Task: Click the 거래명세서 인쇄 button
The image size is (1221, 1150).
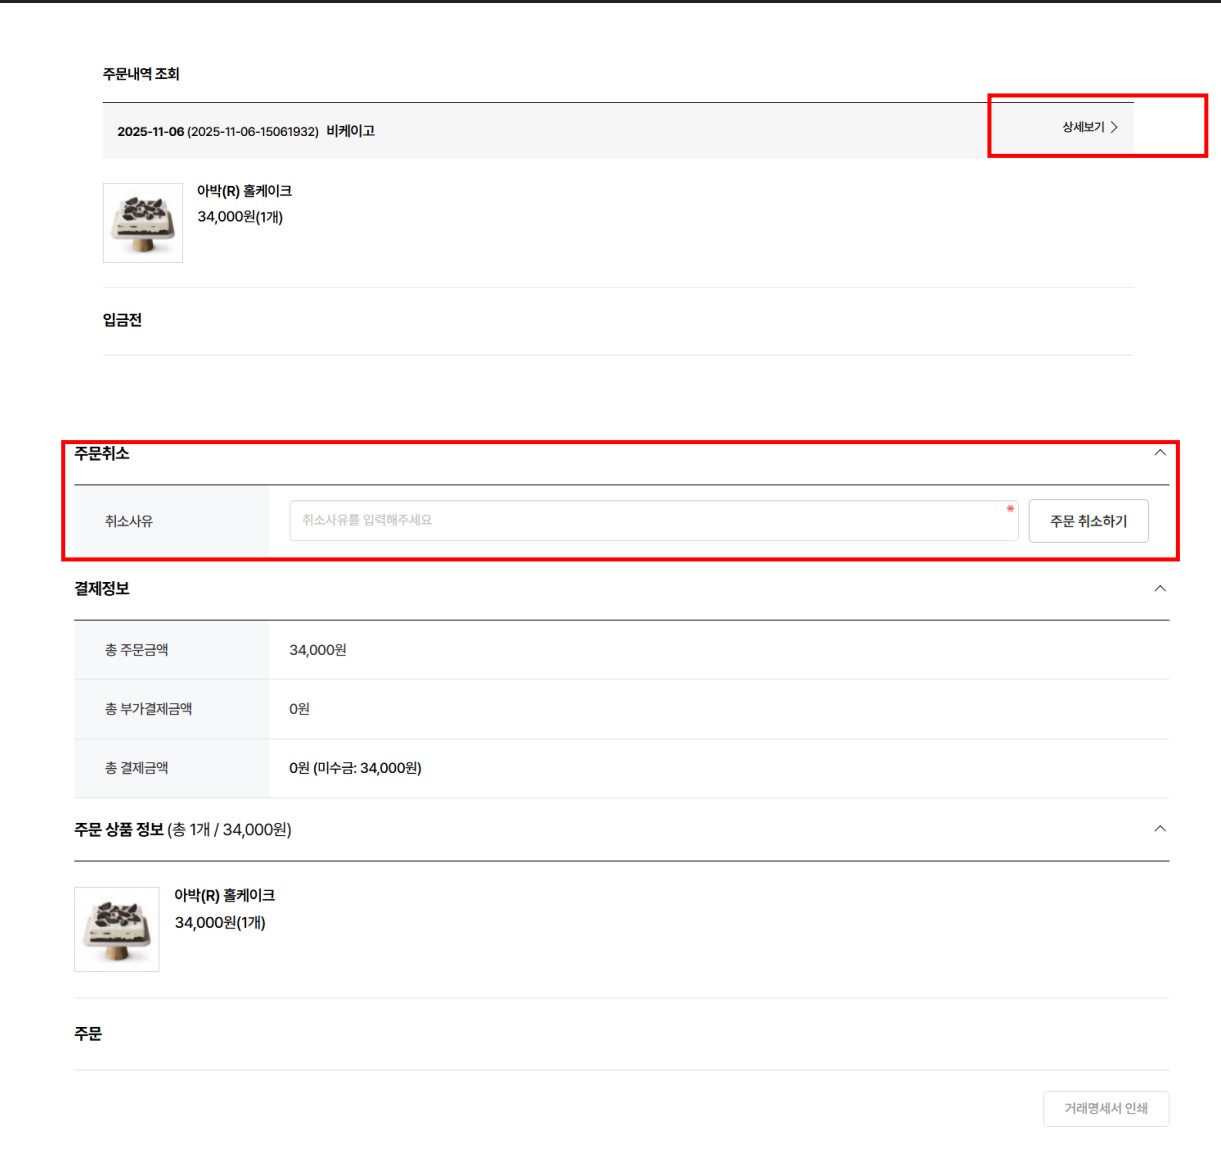Action: pos(1105,1108)
